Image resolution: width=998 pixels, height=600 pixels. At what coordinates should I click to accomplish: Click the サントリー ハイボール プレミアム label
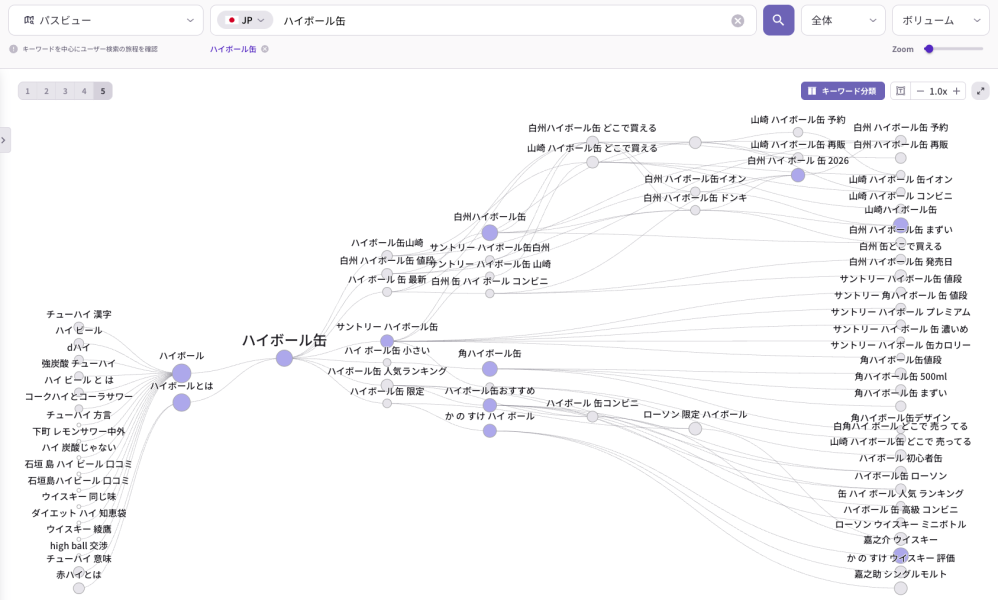coord(901,312)
